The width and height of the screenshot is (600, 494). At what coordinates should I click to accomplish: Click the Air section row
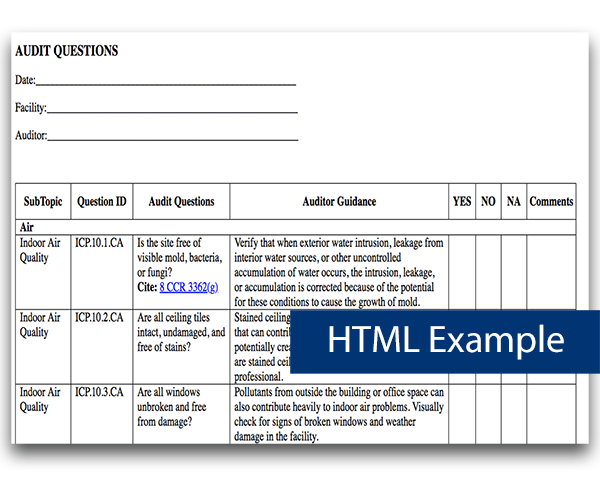(x=295, y=227)
